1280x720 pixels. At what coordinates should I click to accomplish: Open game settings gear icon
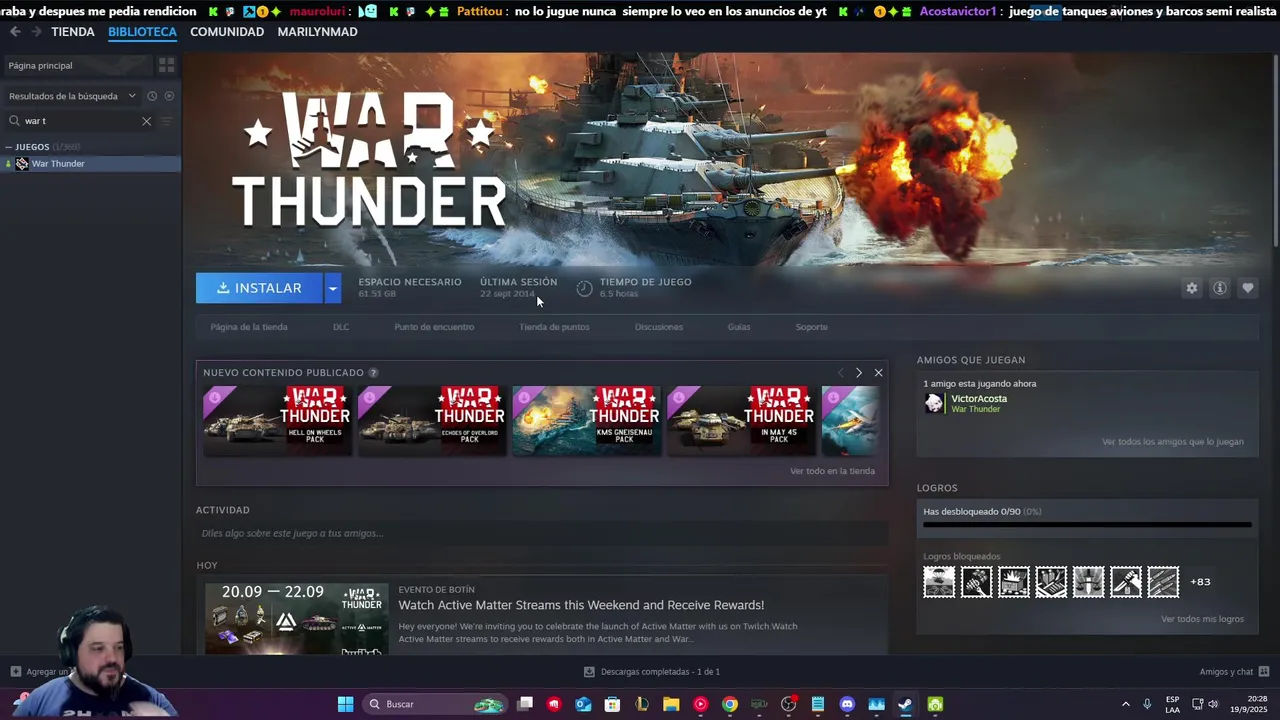(x=1192, y=288)
